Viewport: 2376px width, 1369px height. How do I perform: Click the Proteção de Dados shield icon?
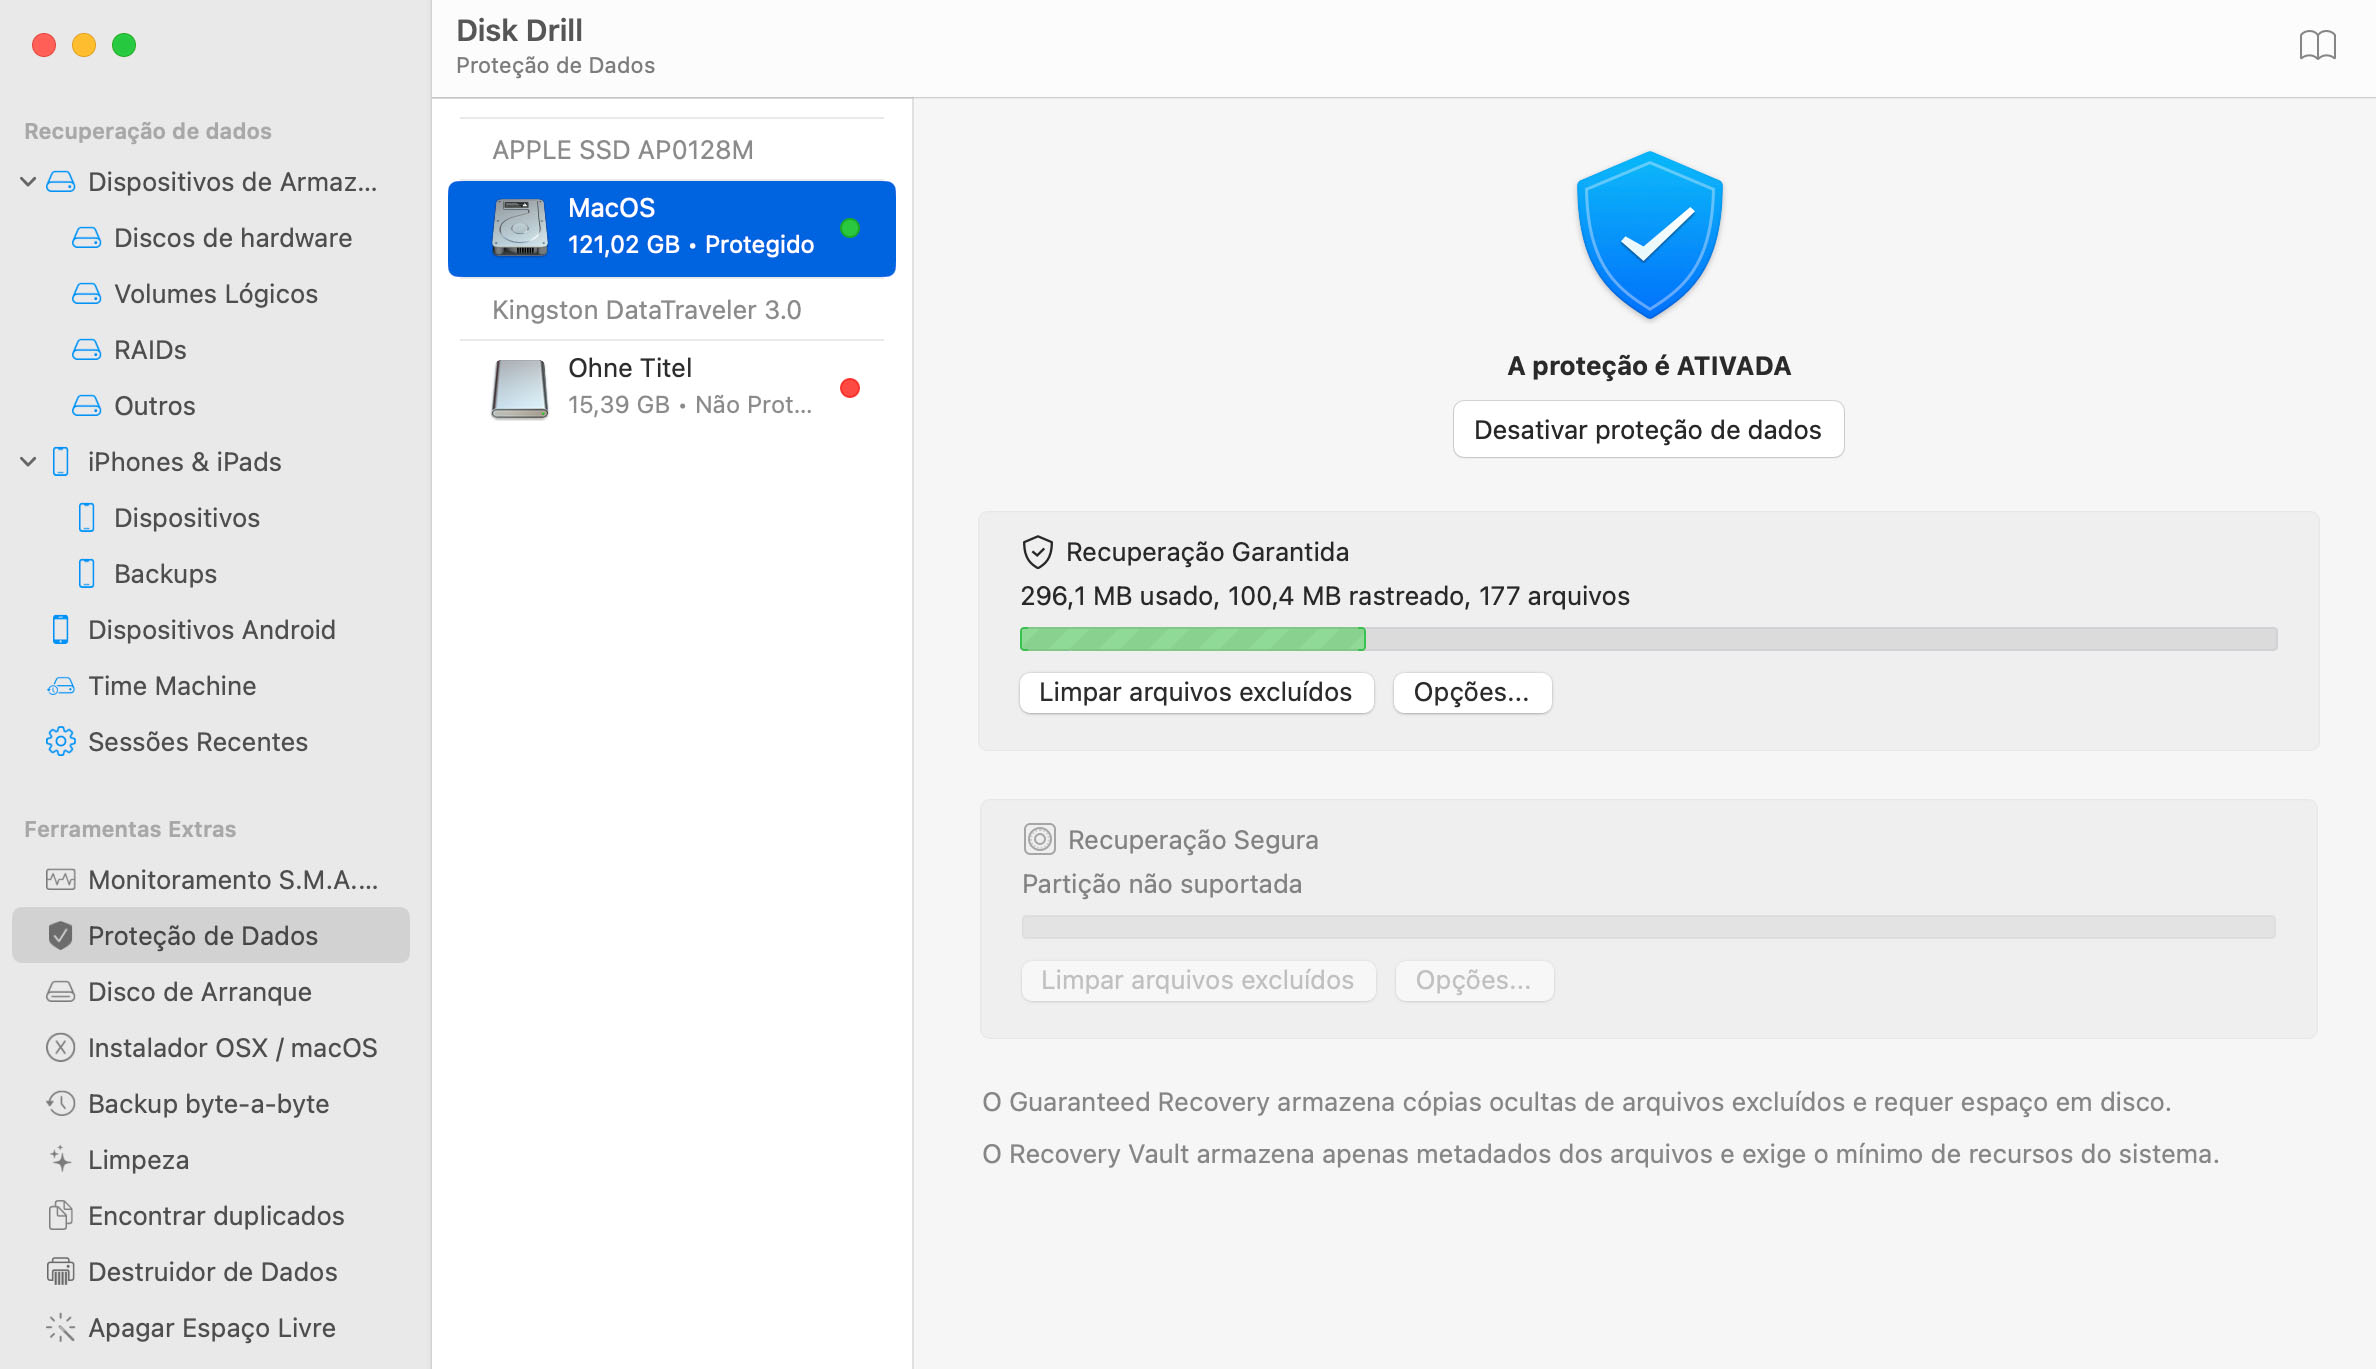tap(60, 935)
